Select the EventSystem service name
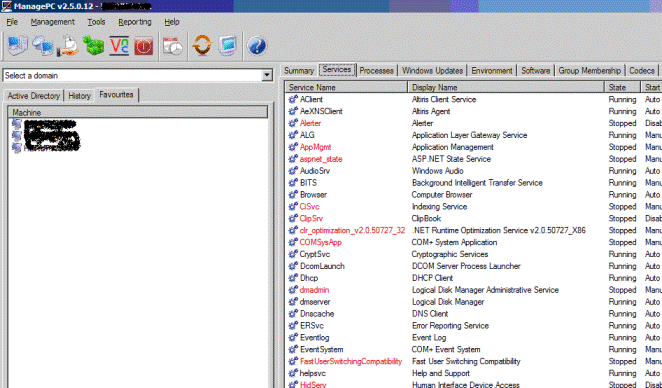Viewport: 662px width, 388px height. pos(321,350)
